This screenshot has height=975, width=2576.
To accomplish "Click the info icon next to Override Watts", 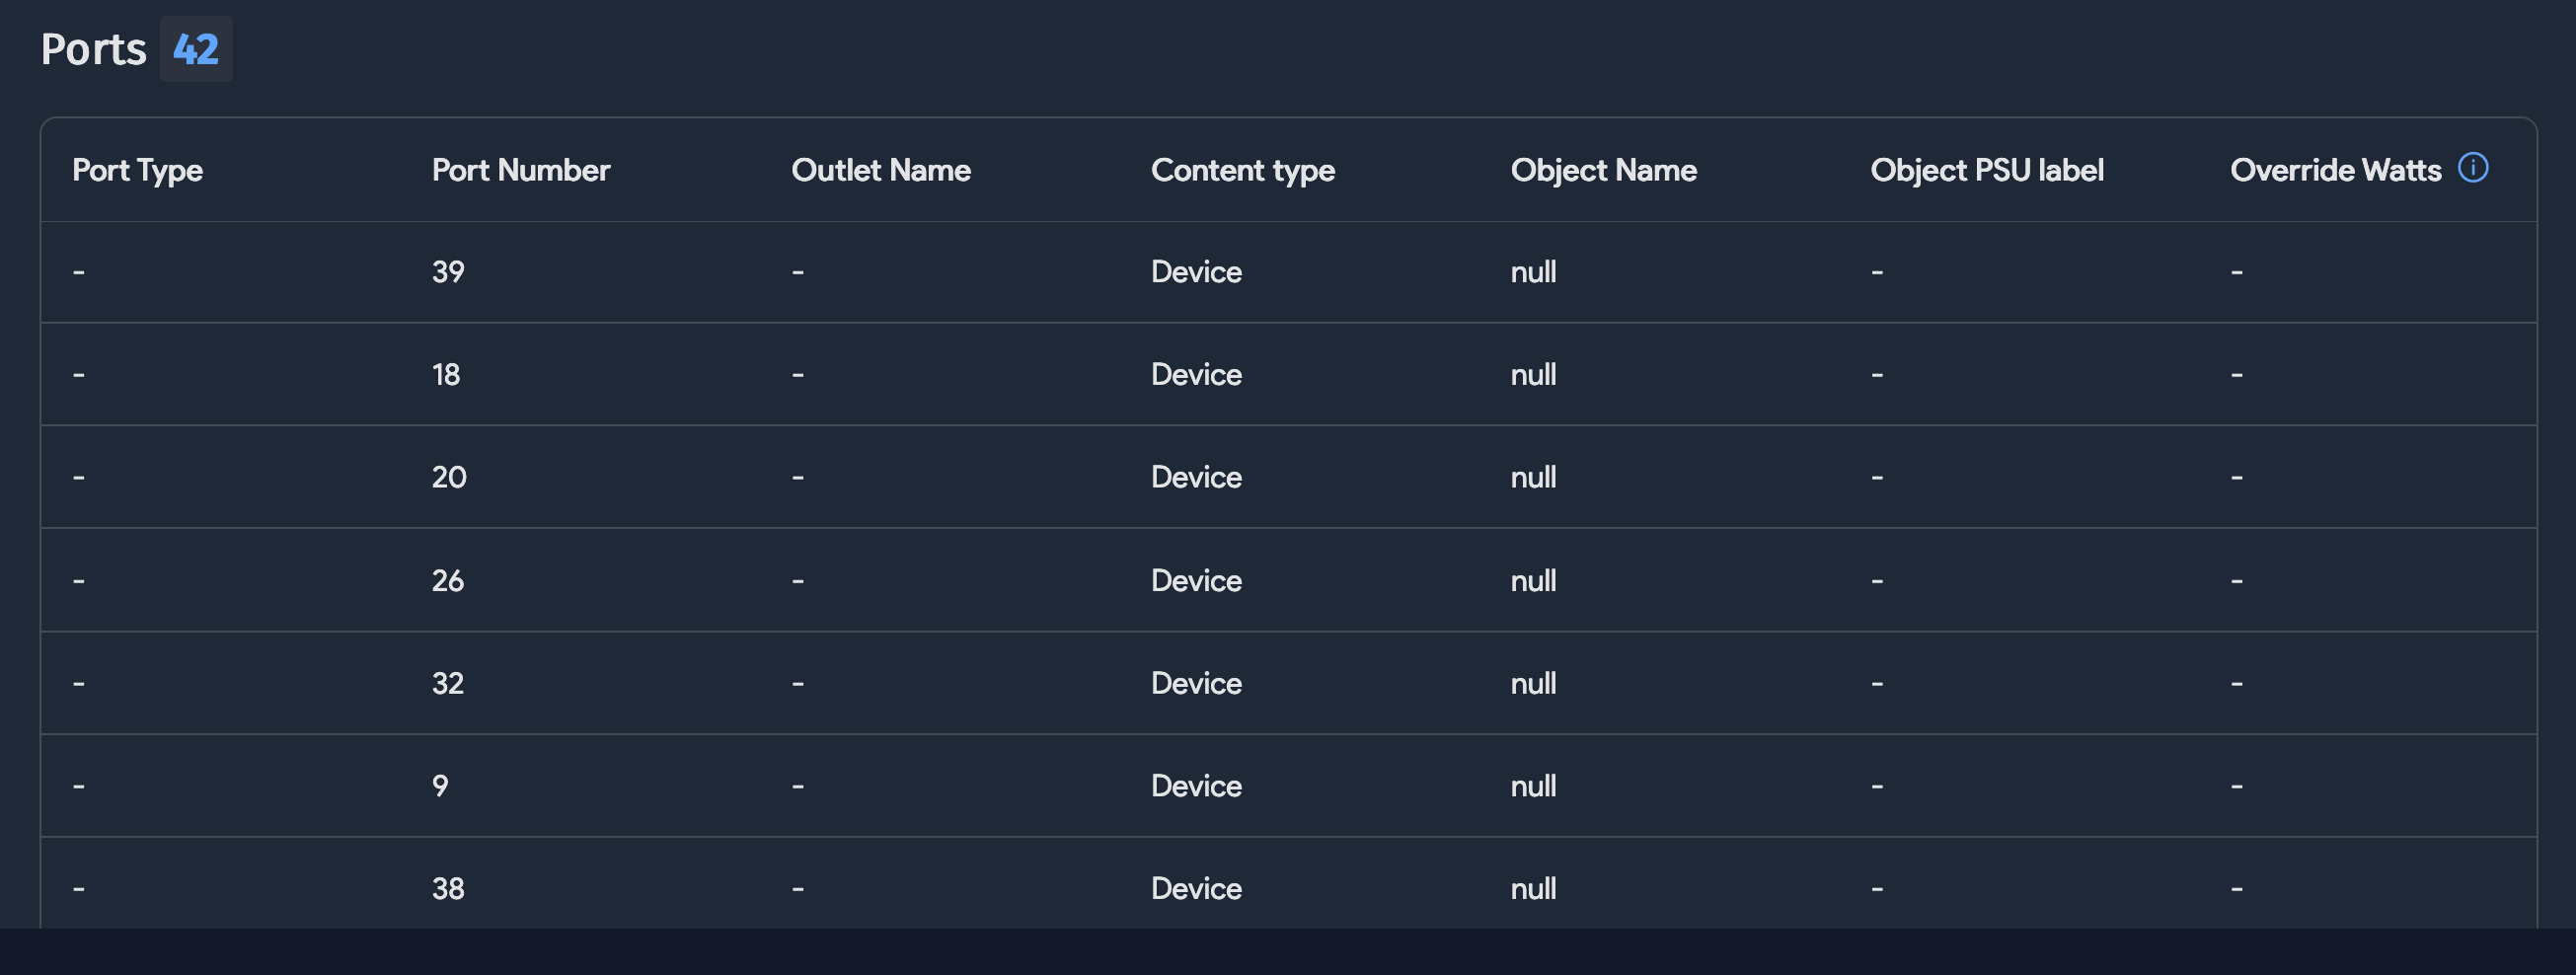I will [2474, 168].
